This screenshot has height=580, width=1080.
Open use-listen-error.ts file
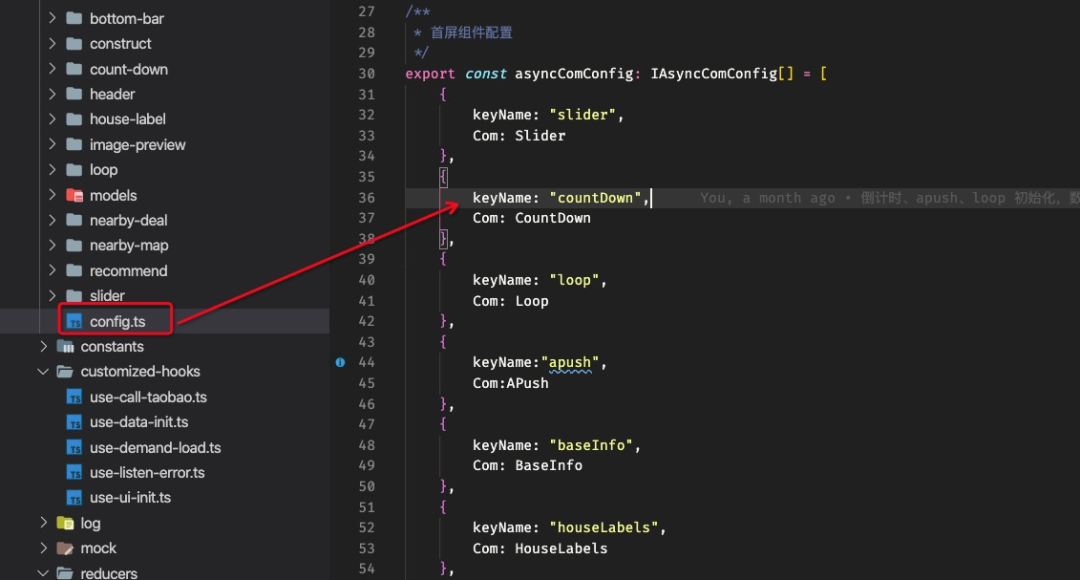coord(147,473)
